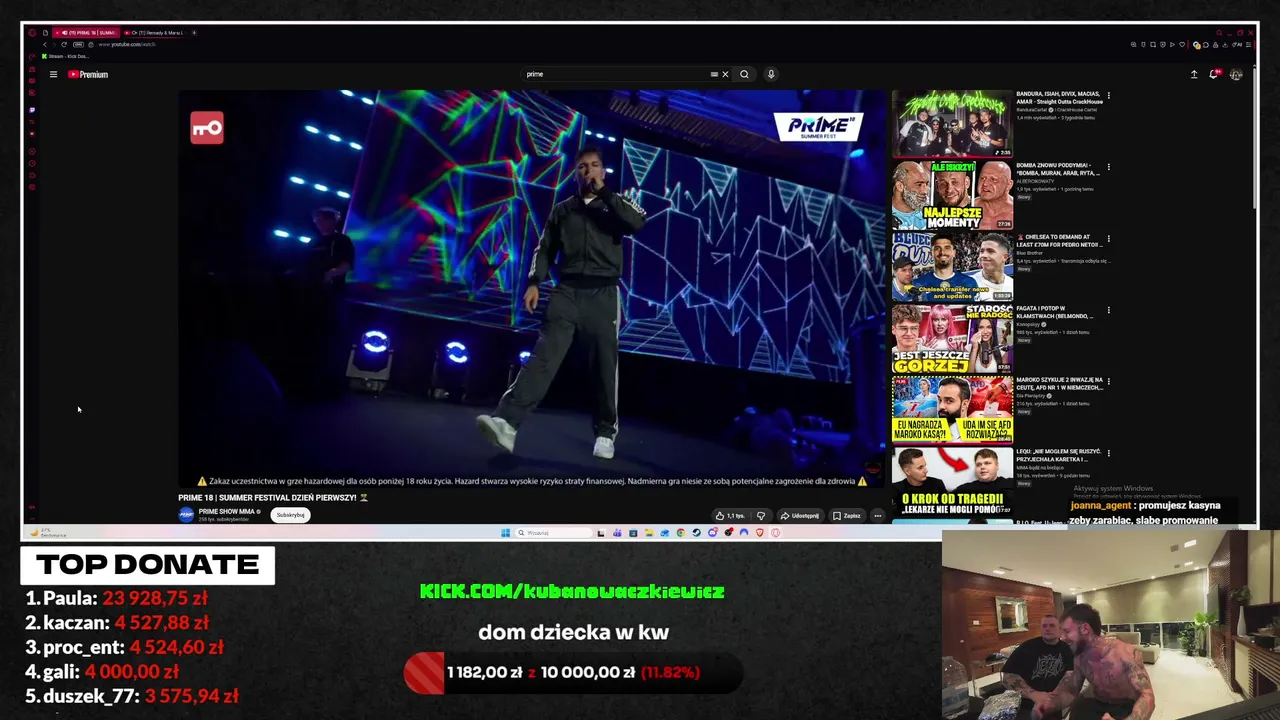Click the Zapisz save button
The height and width of the screenshot is (720, 1280).
tap(846, 516)
